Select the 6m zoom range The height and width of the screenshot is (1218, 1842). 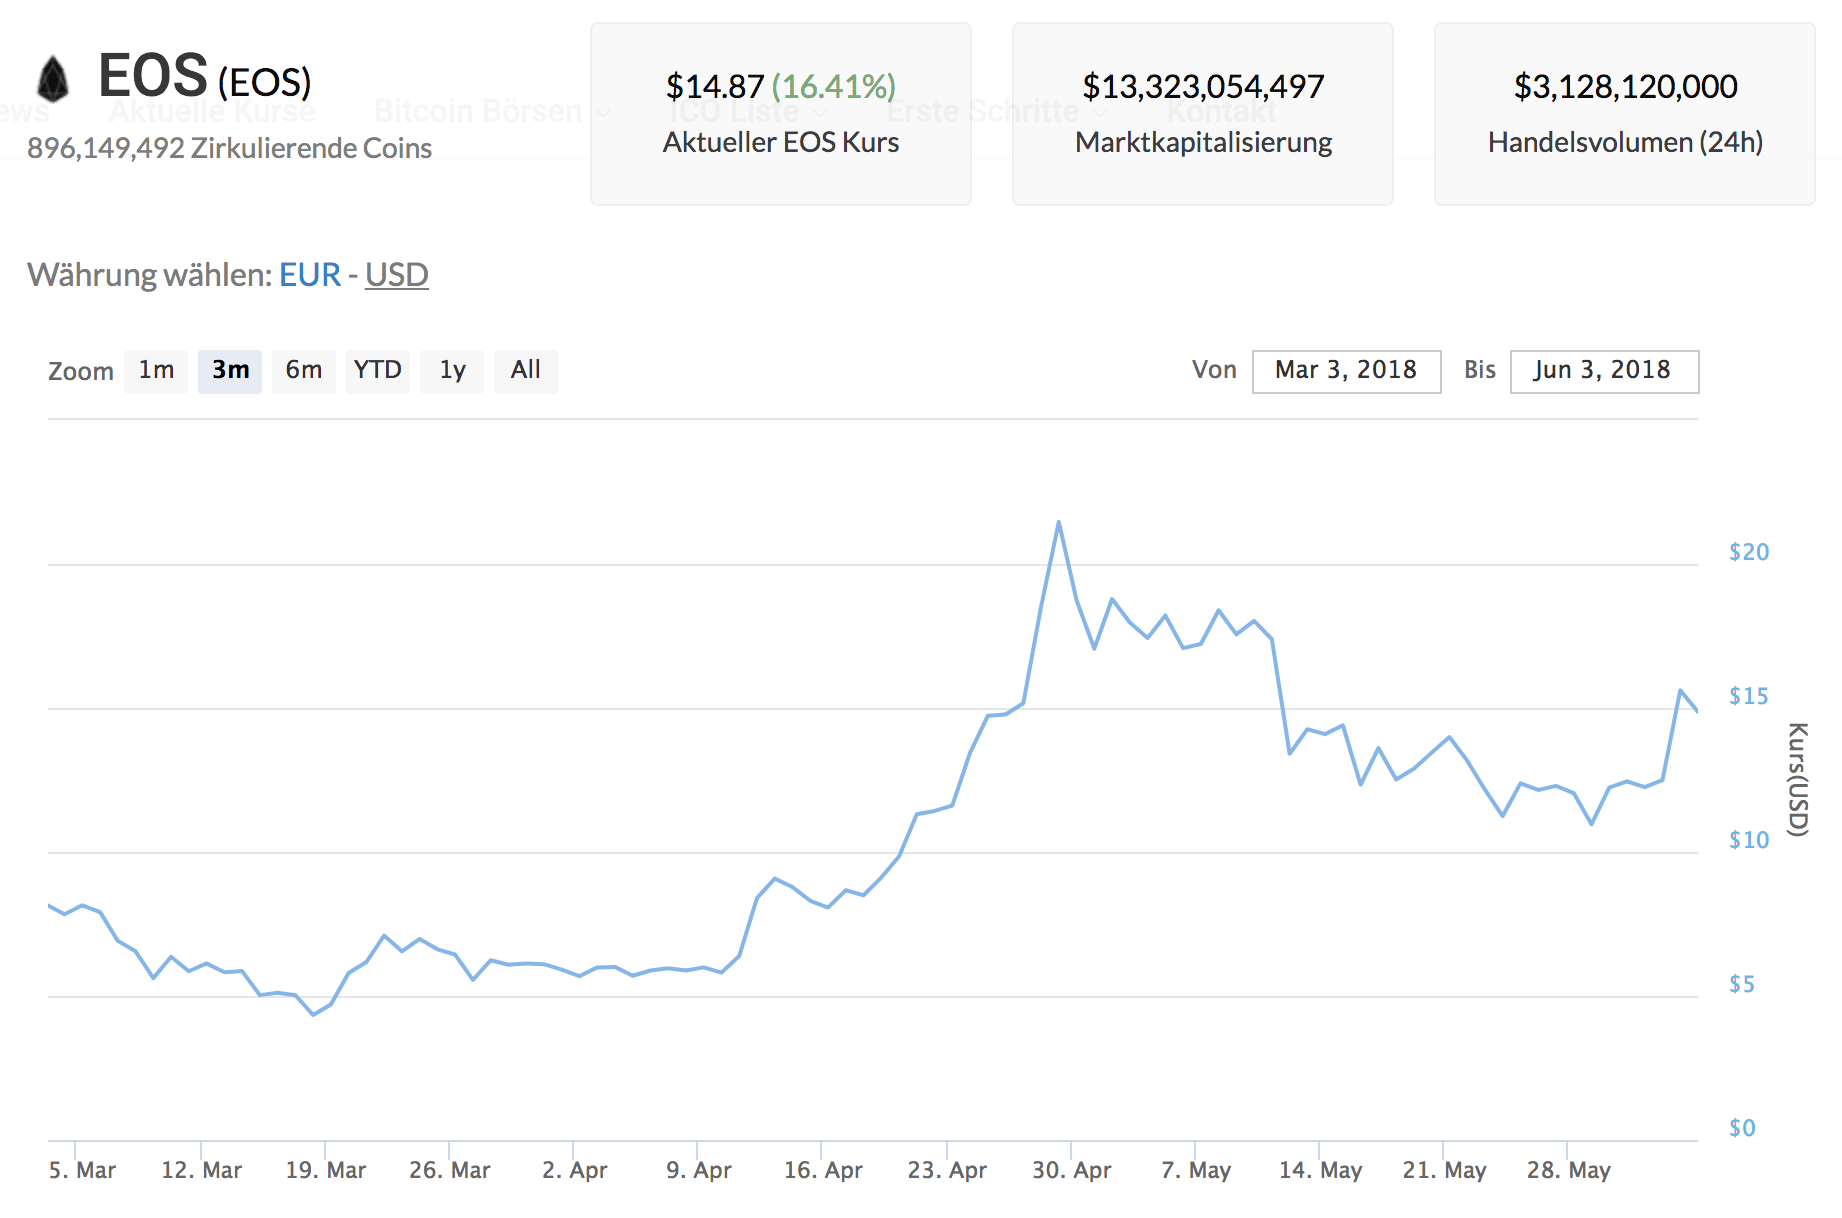pyautogui.click(x=304, y=371)
